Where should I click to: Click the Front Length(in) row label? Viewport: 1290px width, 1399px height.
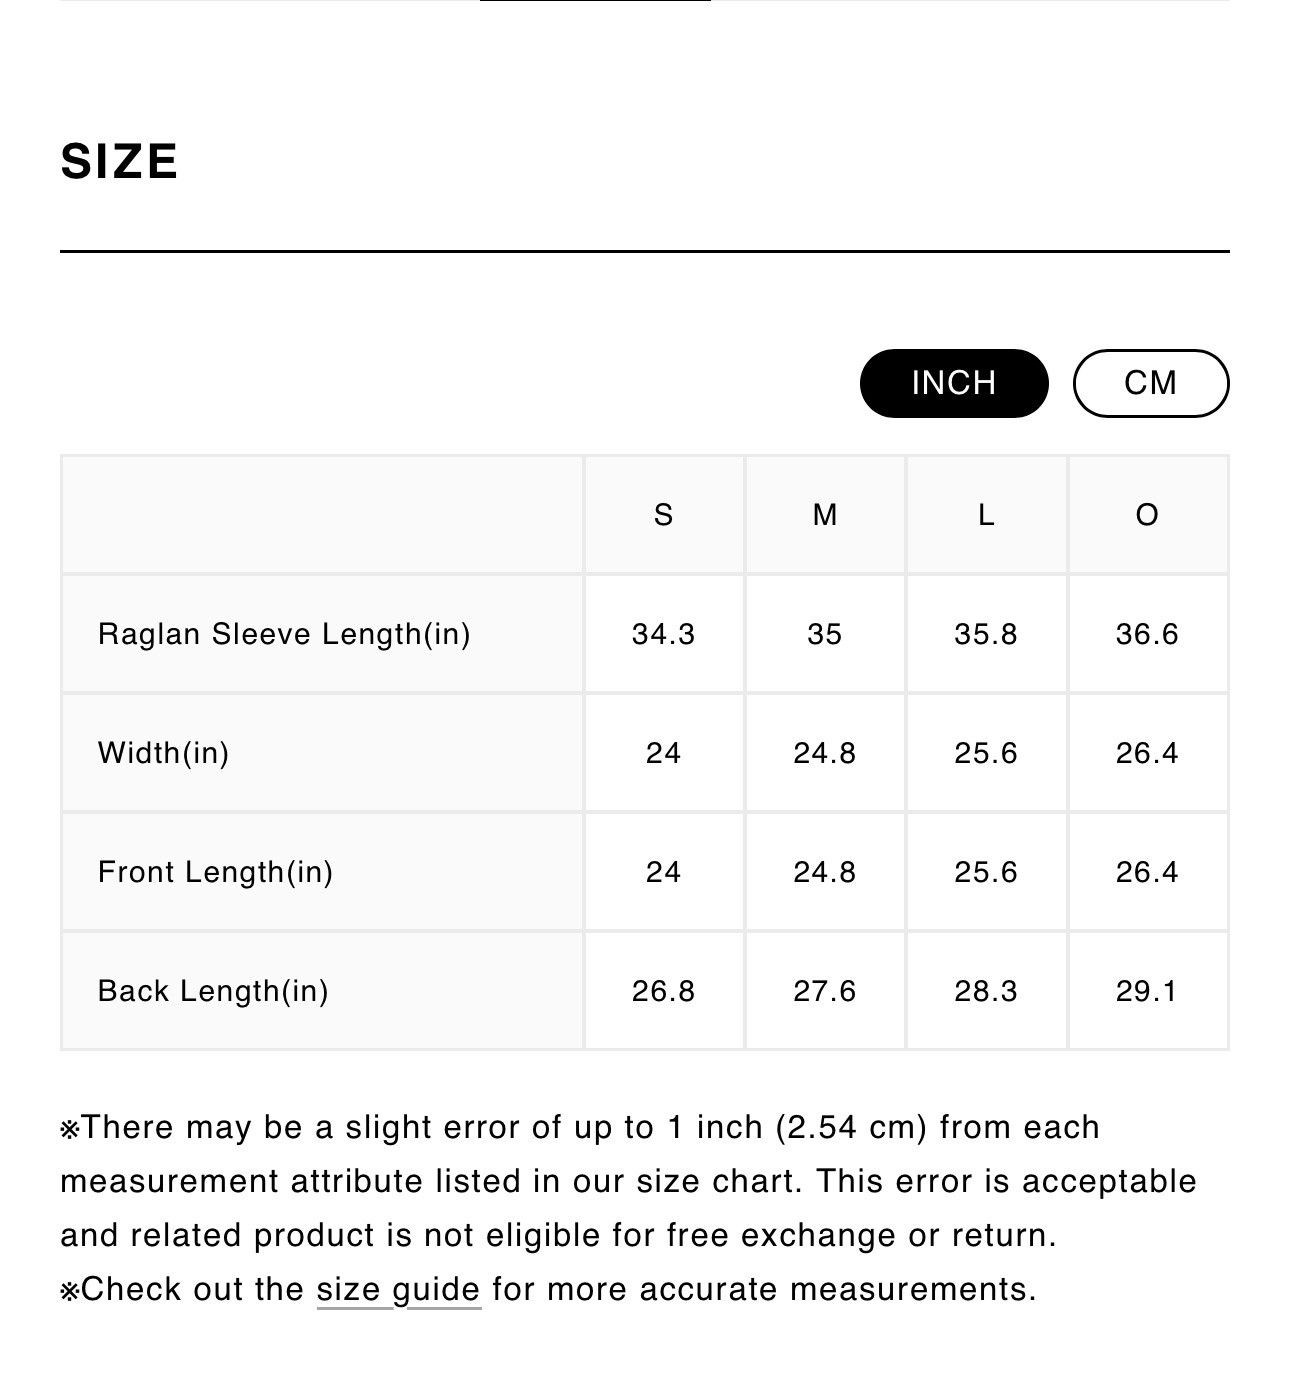click(x=216, y=872)
